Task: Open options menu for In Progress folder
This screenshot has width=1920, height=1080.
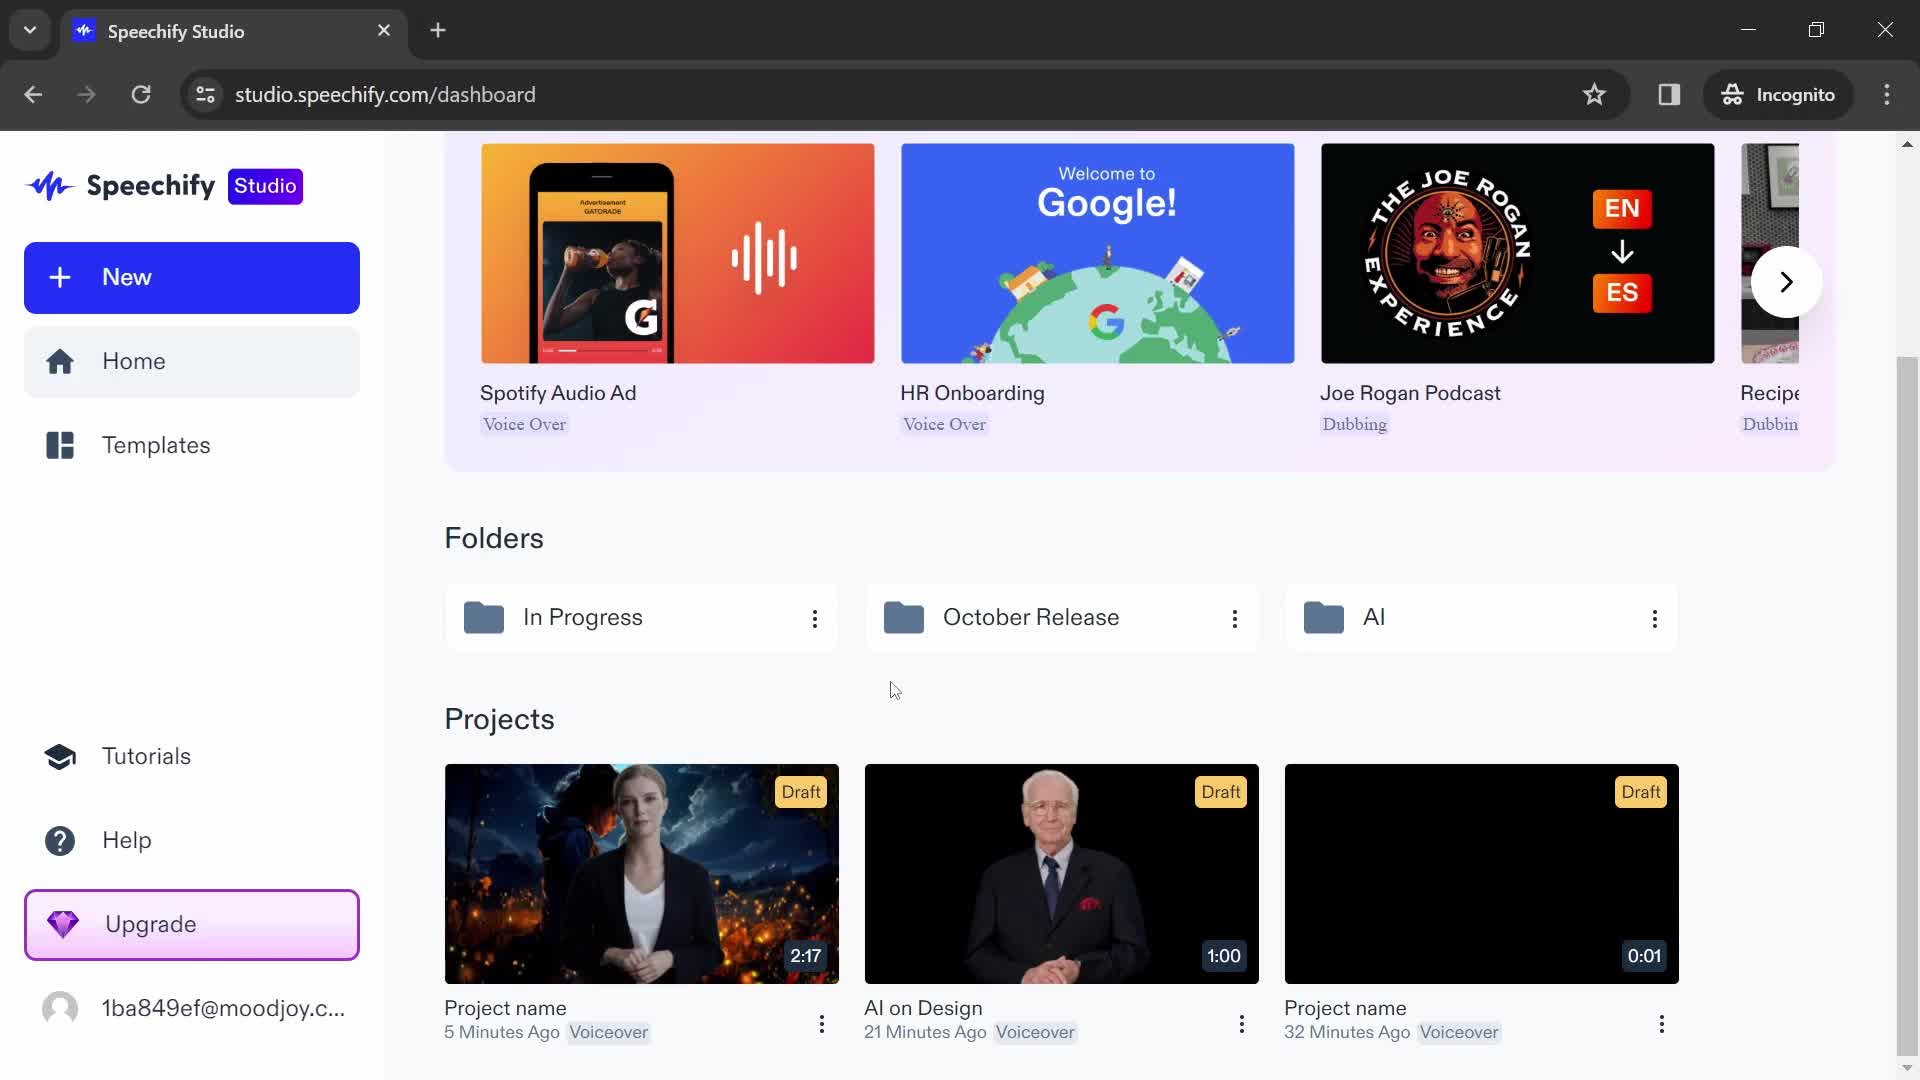Action: (x=815, y=619)
